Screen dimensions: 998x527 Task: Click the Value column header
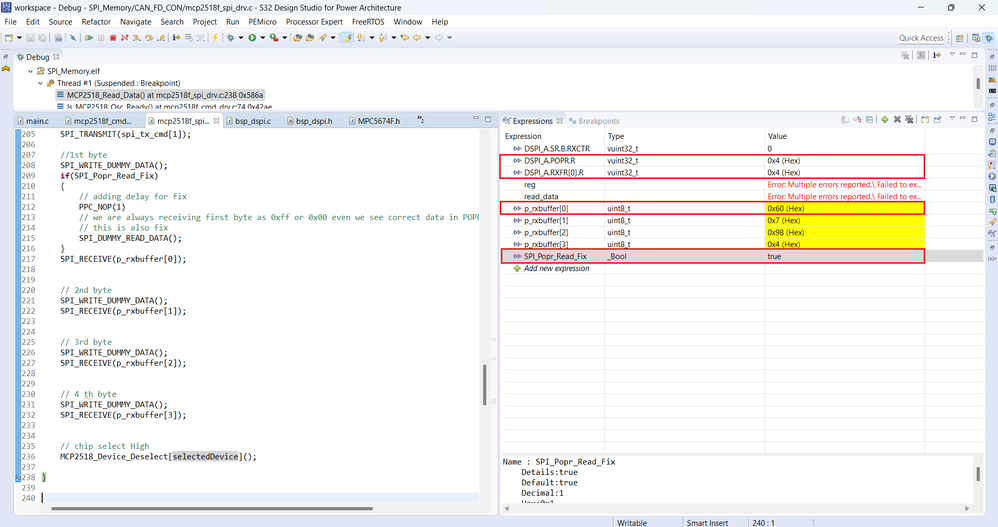(x=777, y=136)
